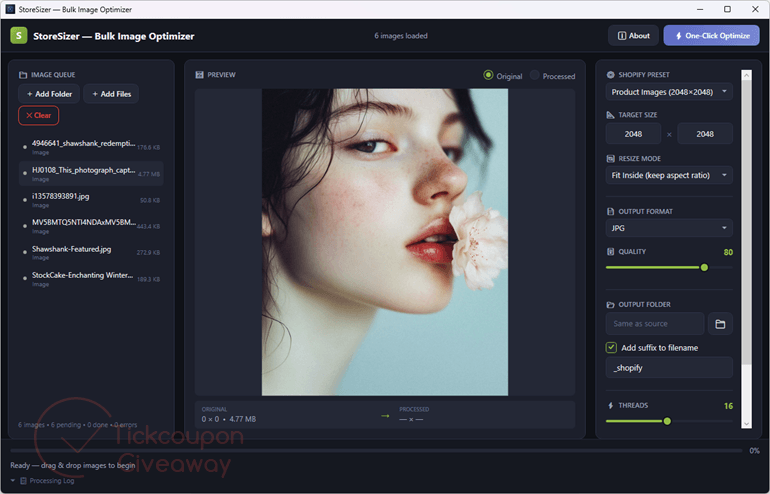
Task: Browse for output folder with folder icon
Action: tap(720, 324)
